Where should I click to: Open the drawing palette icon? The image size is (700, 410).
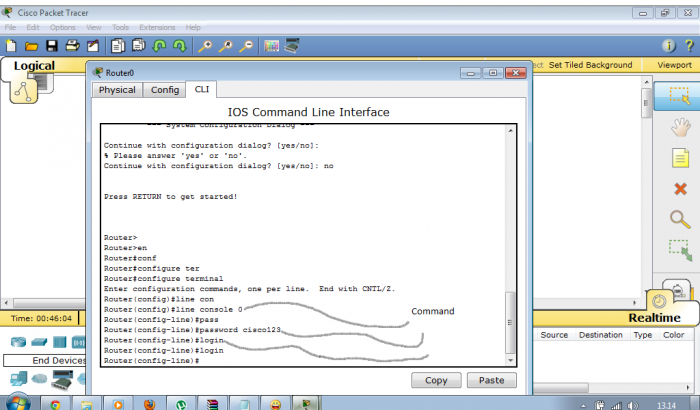pos(271,46)
